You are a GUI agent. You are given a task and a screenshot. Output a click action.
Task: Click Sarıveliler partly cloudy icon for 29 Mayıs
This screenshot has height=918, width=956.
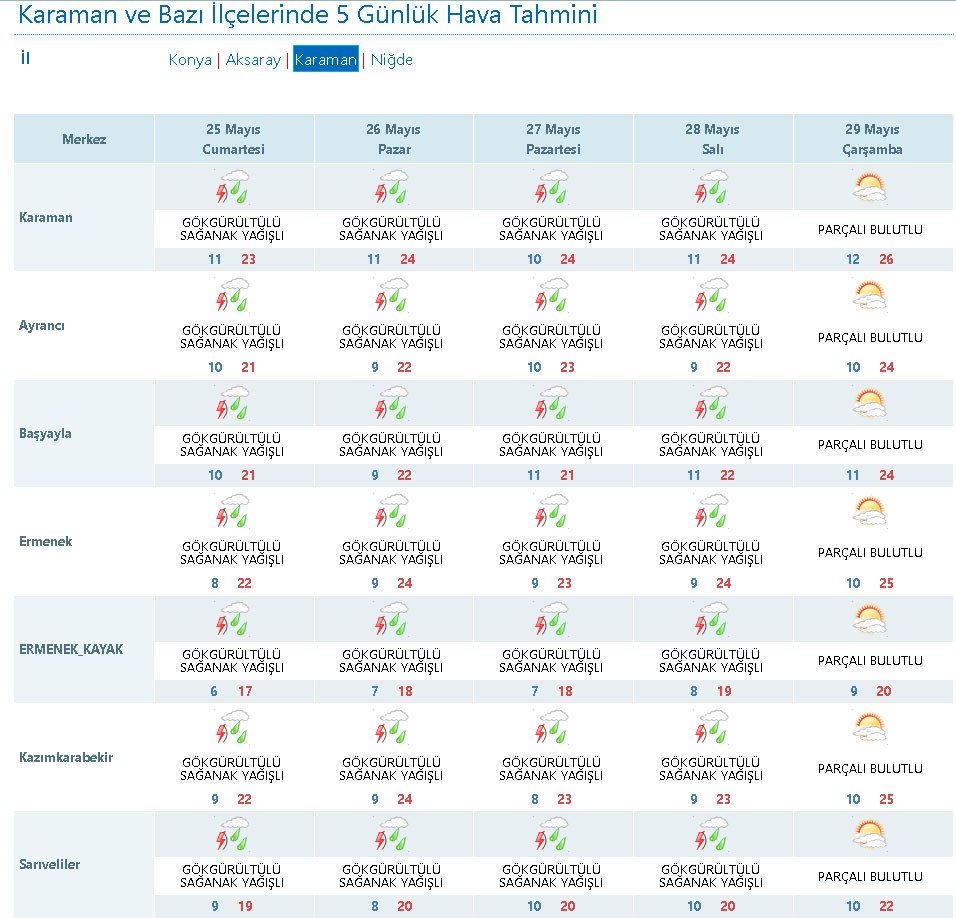(x=869, y=836)
